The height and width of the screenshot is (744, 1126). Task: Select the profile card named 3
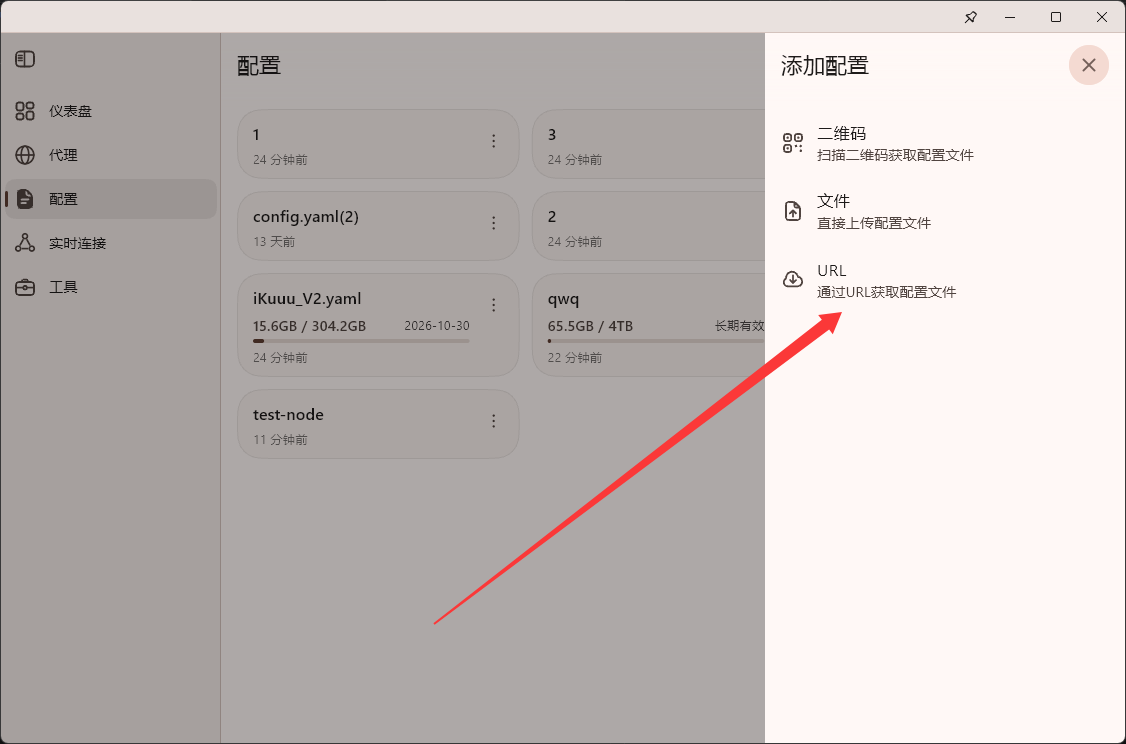pyautogui.click(x=648, y=144)
